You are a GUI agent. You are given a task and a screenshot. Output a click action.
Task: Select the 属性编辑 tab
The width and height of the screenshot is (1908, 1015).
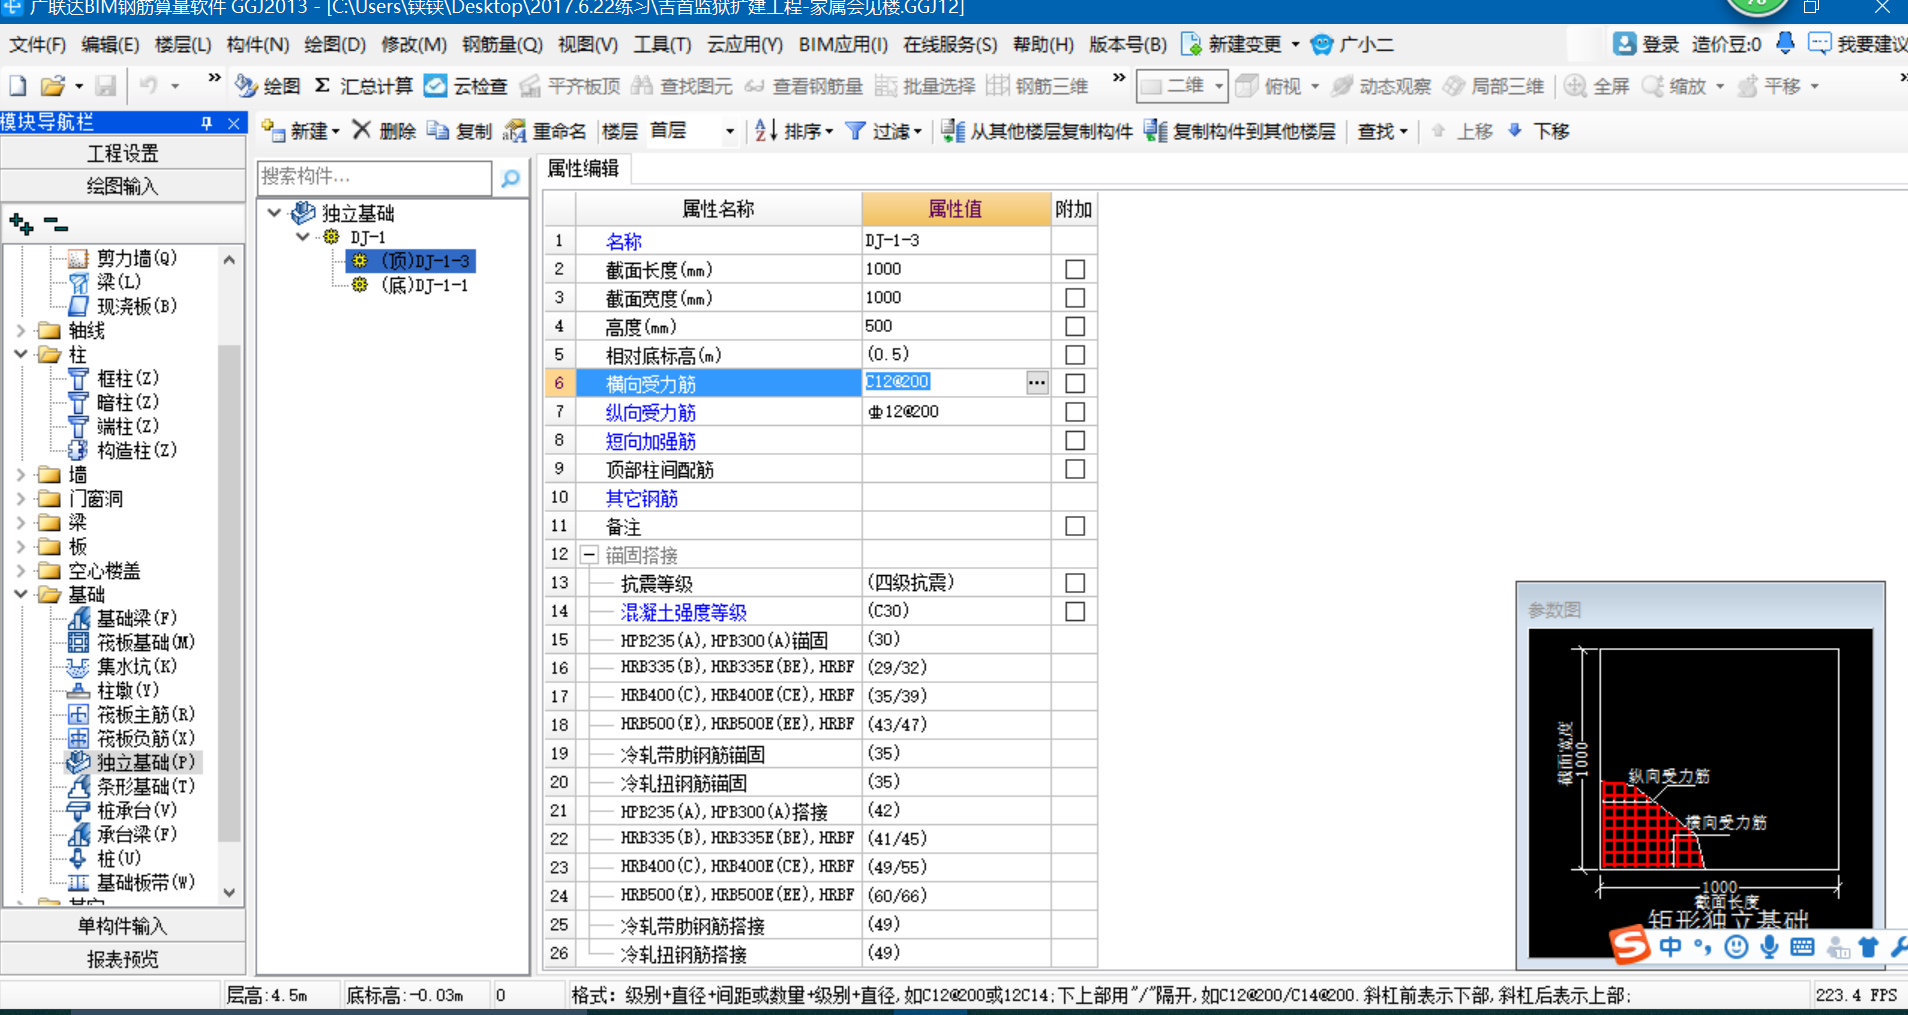tap(583, 168)
